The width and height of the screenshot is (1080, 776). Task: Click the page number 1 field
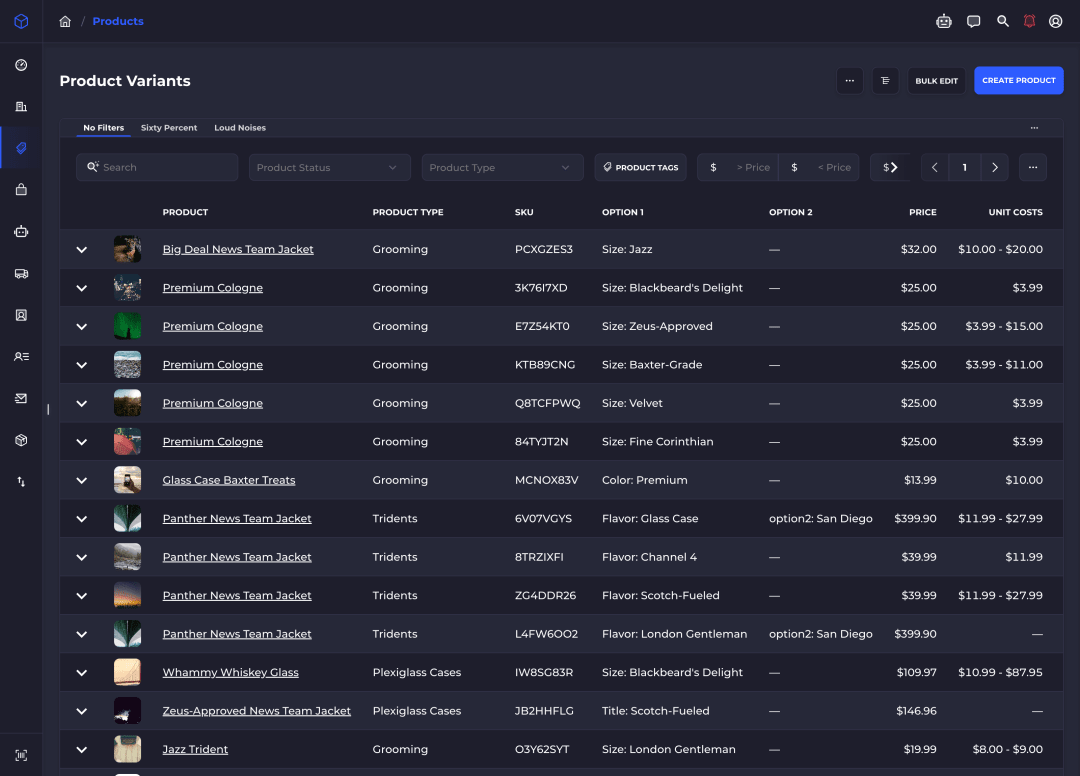(964, 167)
